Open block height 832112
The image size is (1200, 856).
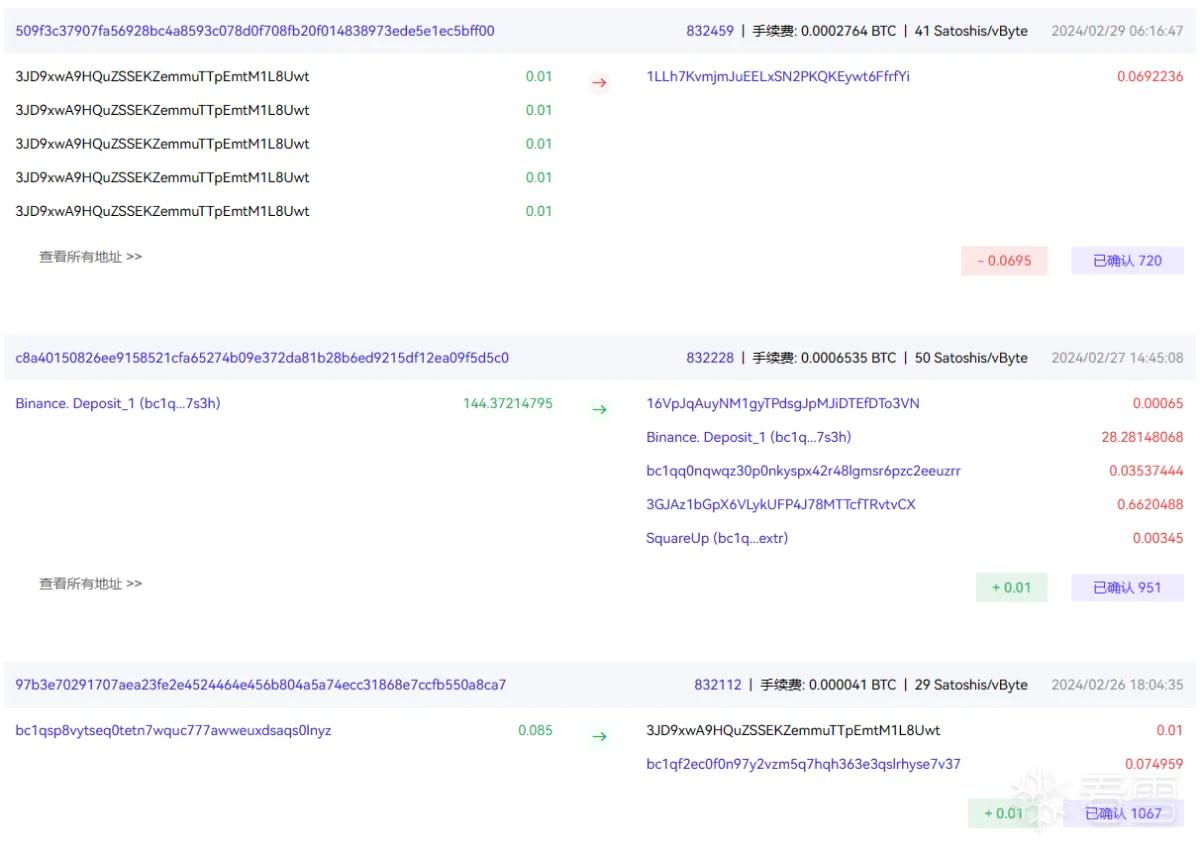tap(718, 685)
